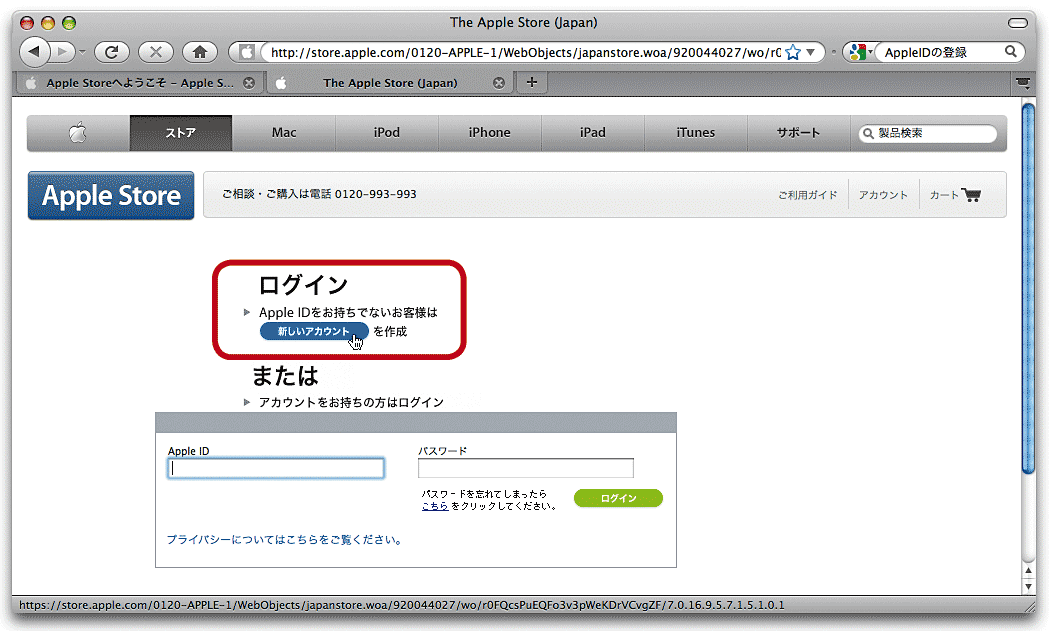Click the scrollbar up arrow

[x=1028, y=572]
